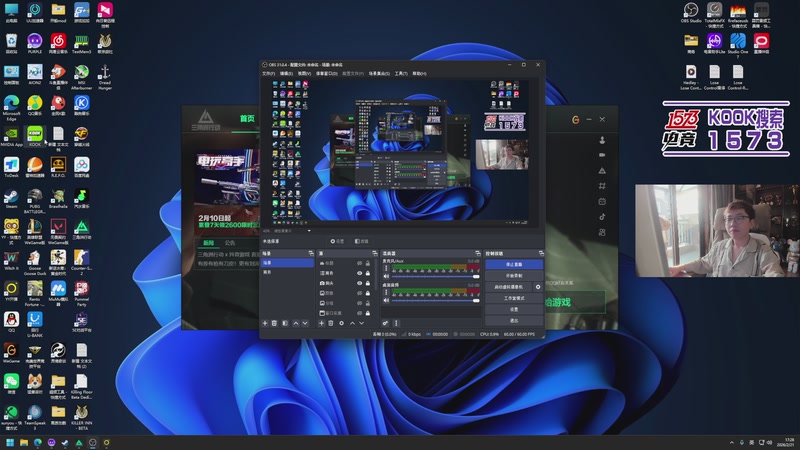The image size is (800, 450).
Task: Open virtual camera settings gear icon
Action: 538,287
